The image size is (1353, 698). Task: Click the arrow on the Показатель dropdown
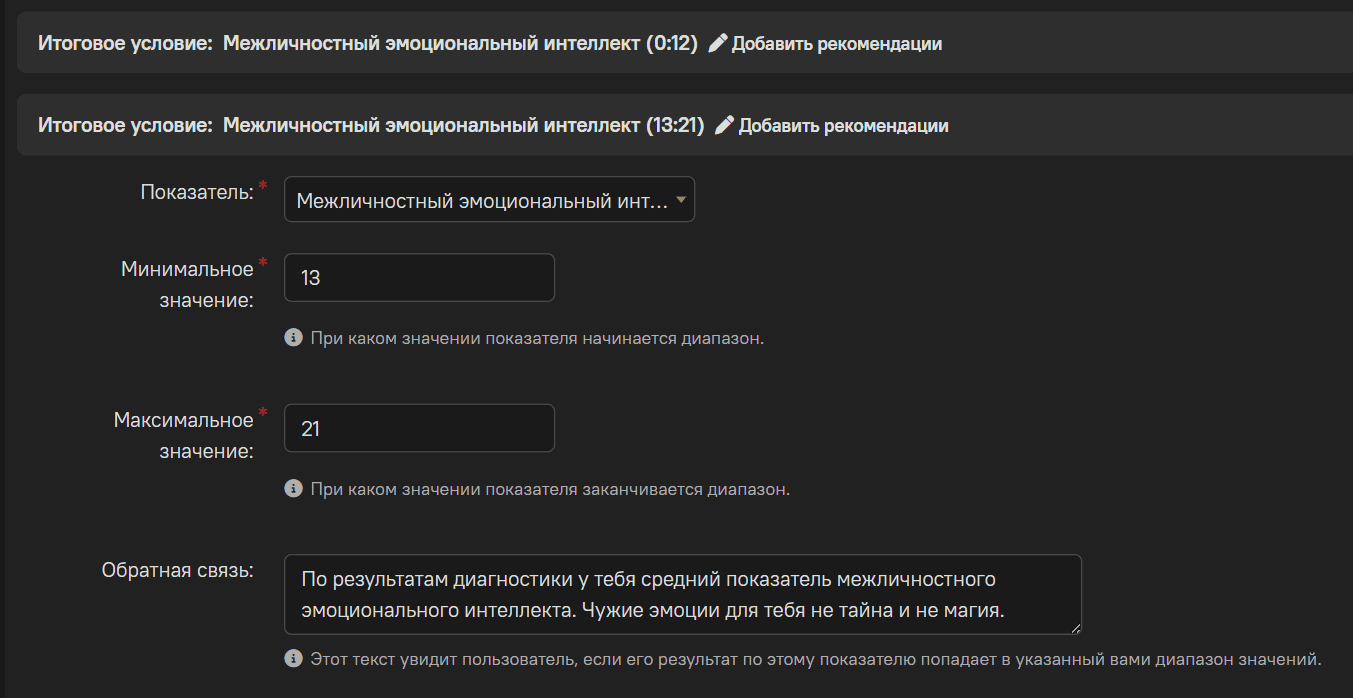point(681,200)
